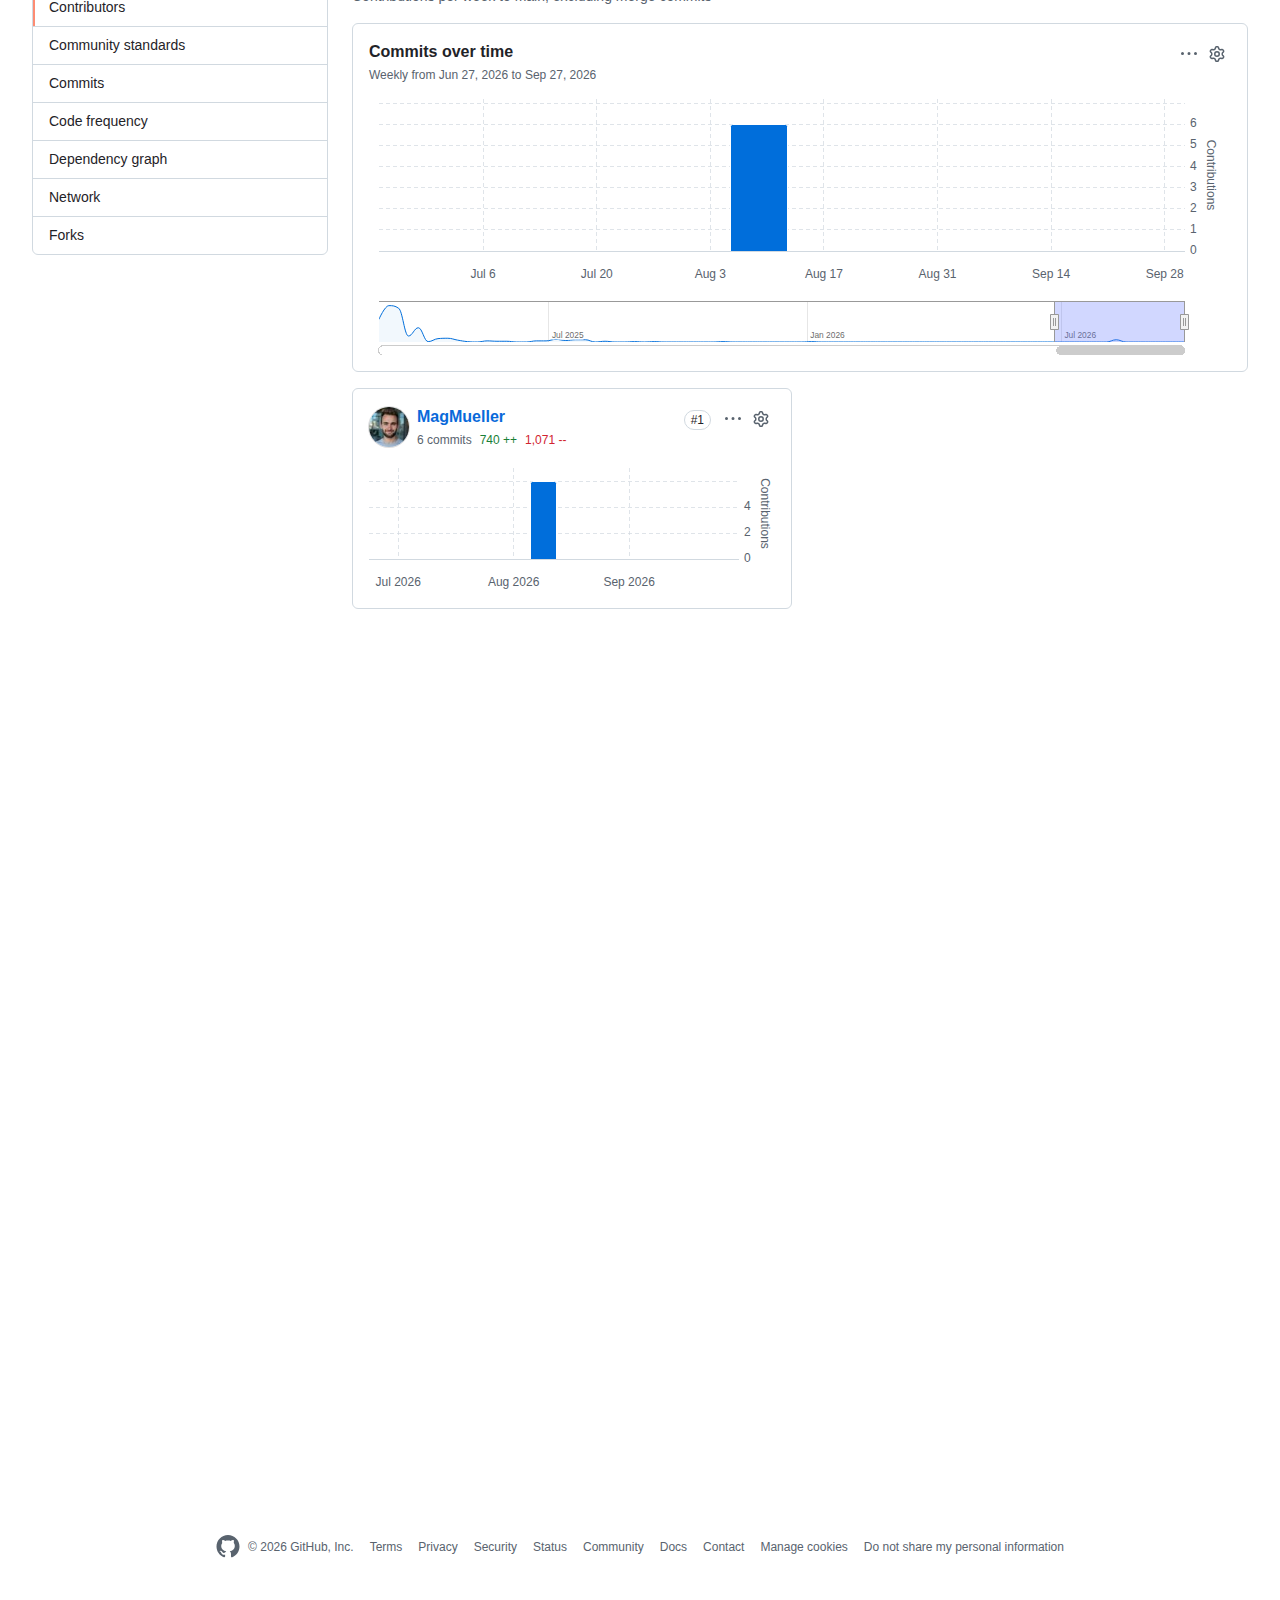Open three-dot menu on Commits over time chart
1280x1600 pixels.
(1189, 54)
